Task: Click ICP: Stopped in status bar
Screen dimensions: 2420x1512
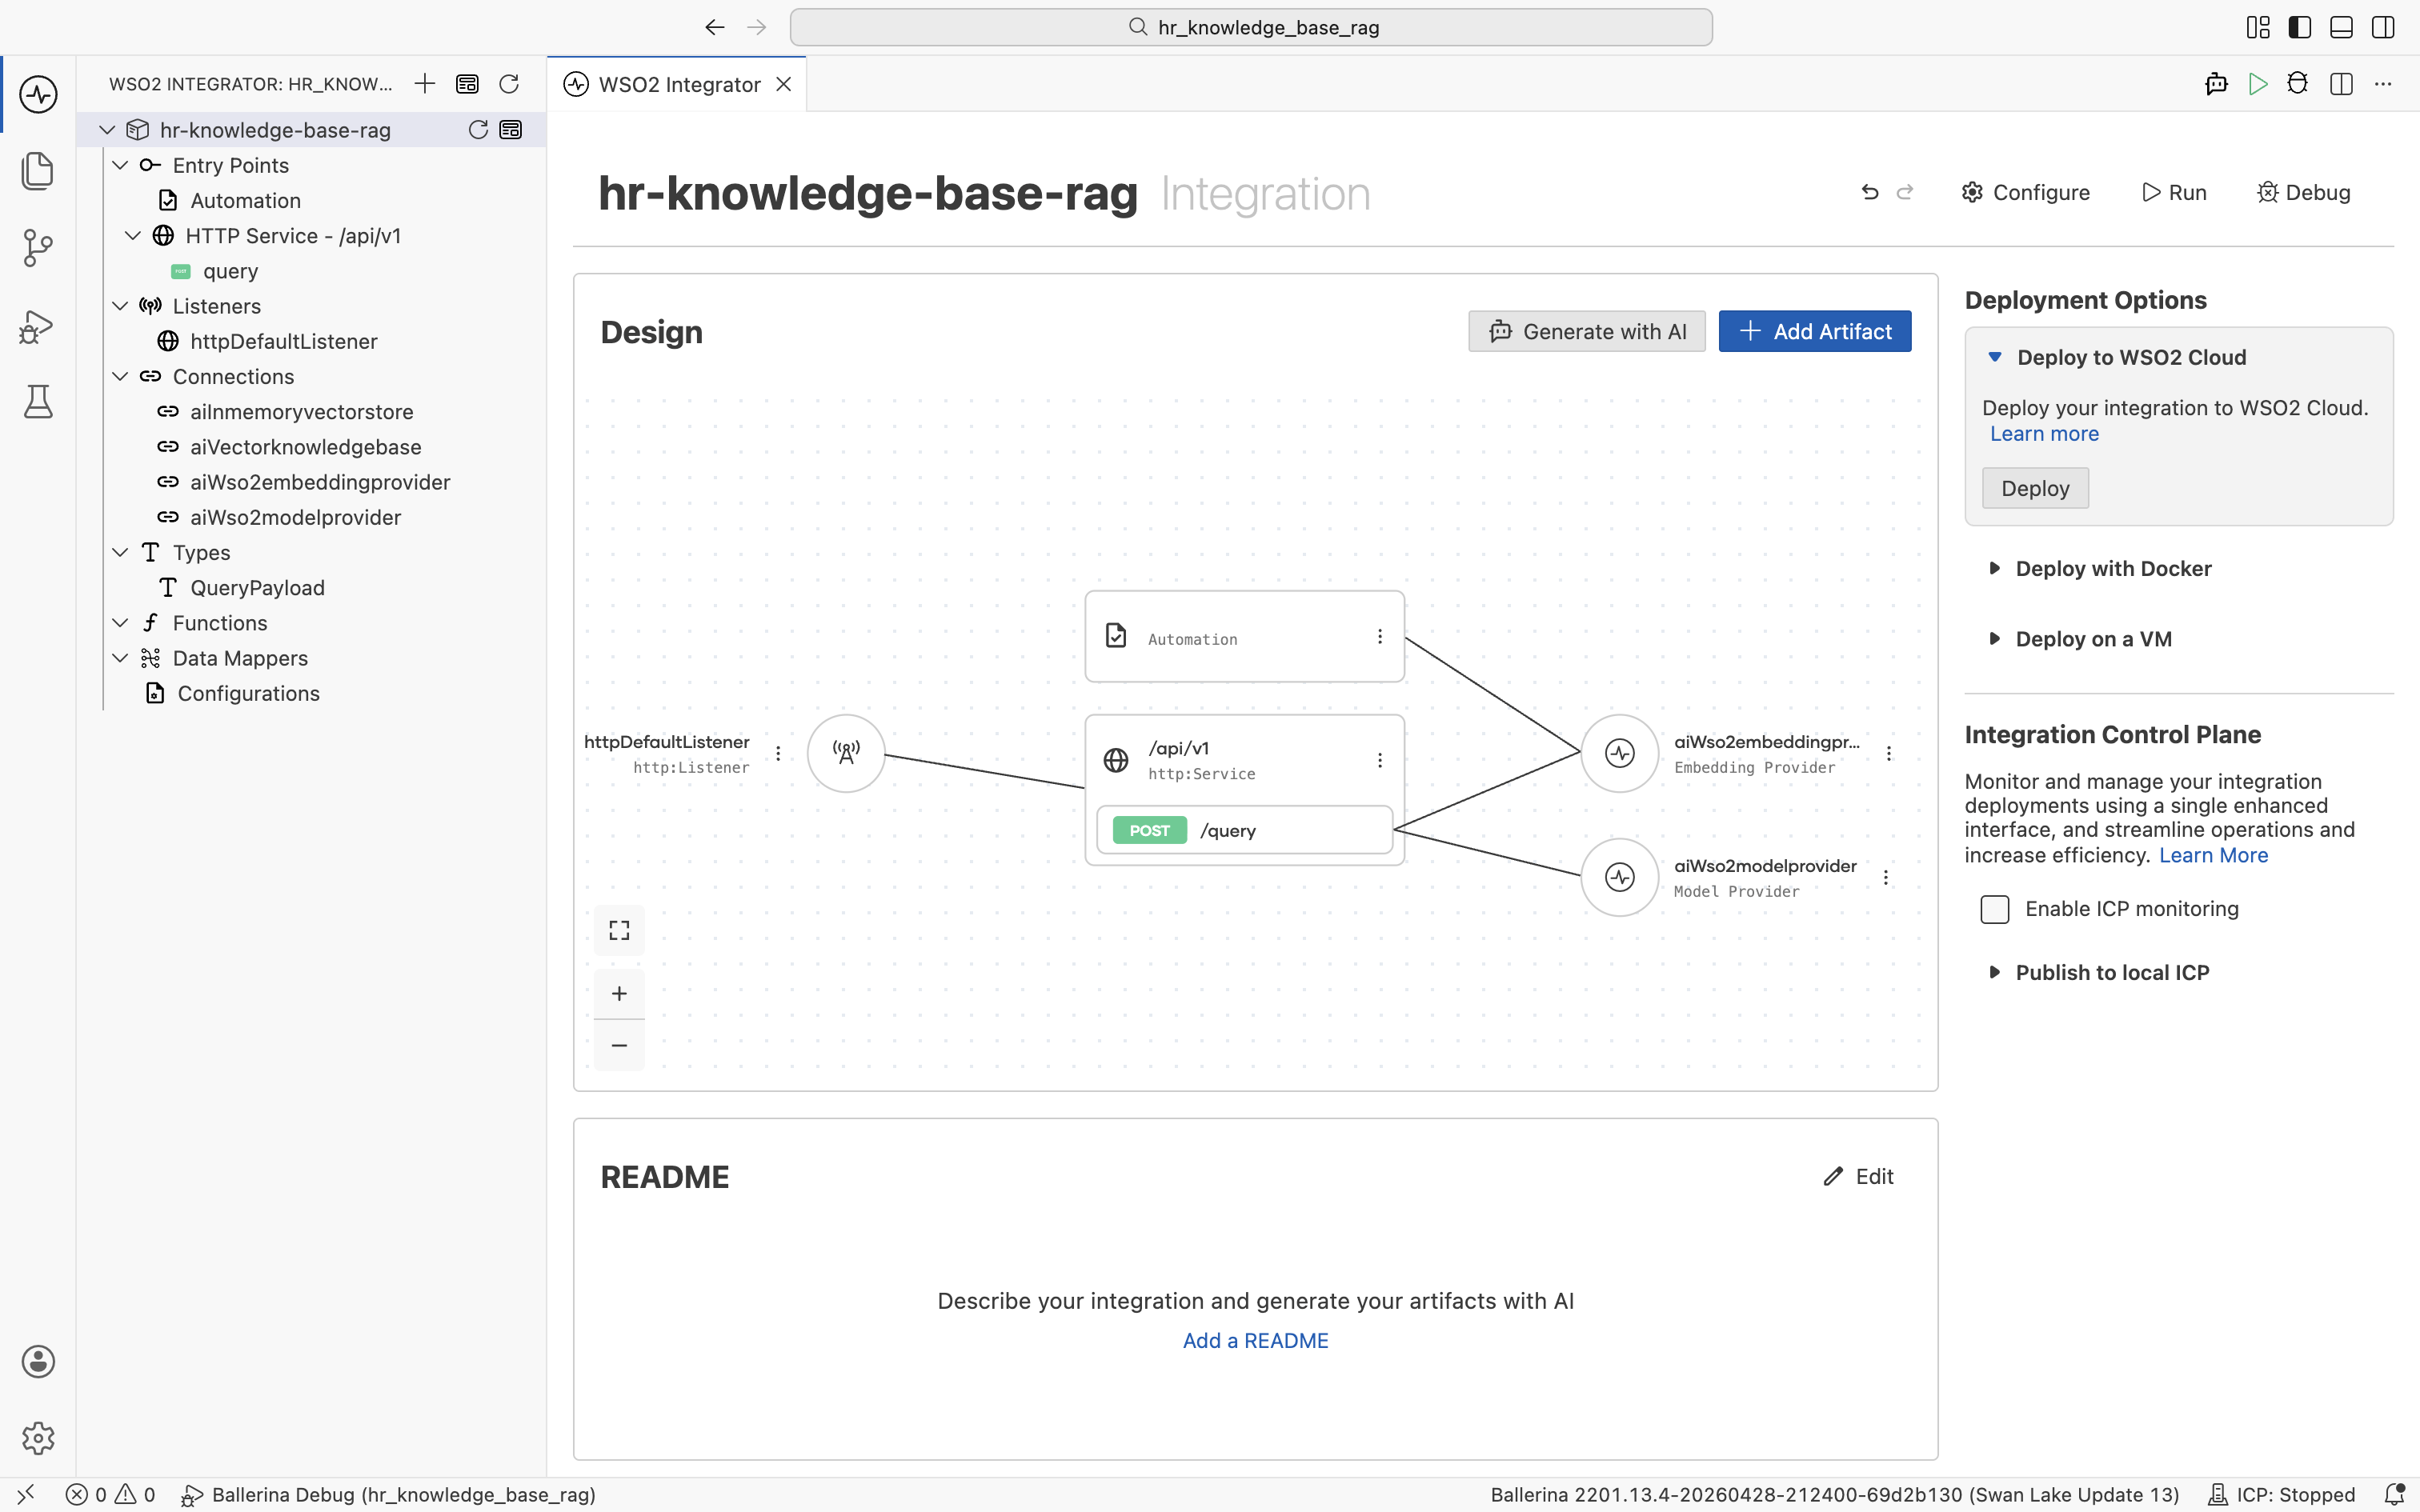Action: (2282, 1494)
